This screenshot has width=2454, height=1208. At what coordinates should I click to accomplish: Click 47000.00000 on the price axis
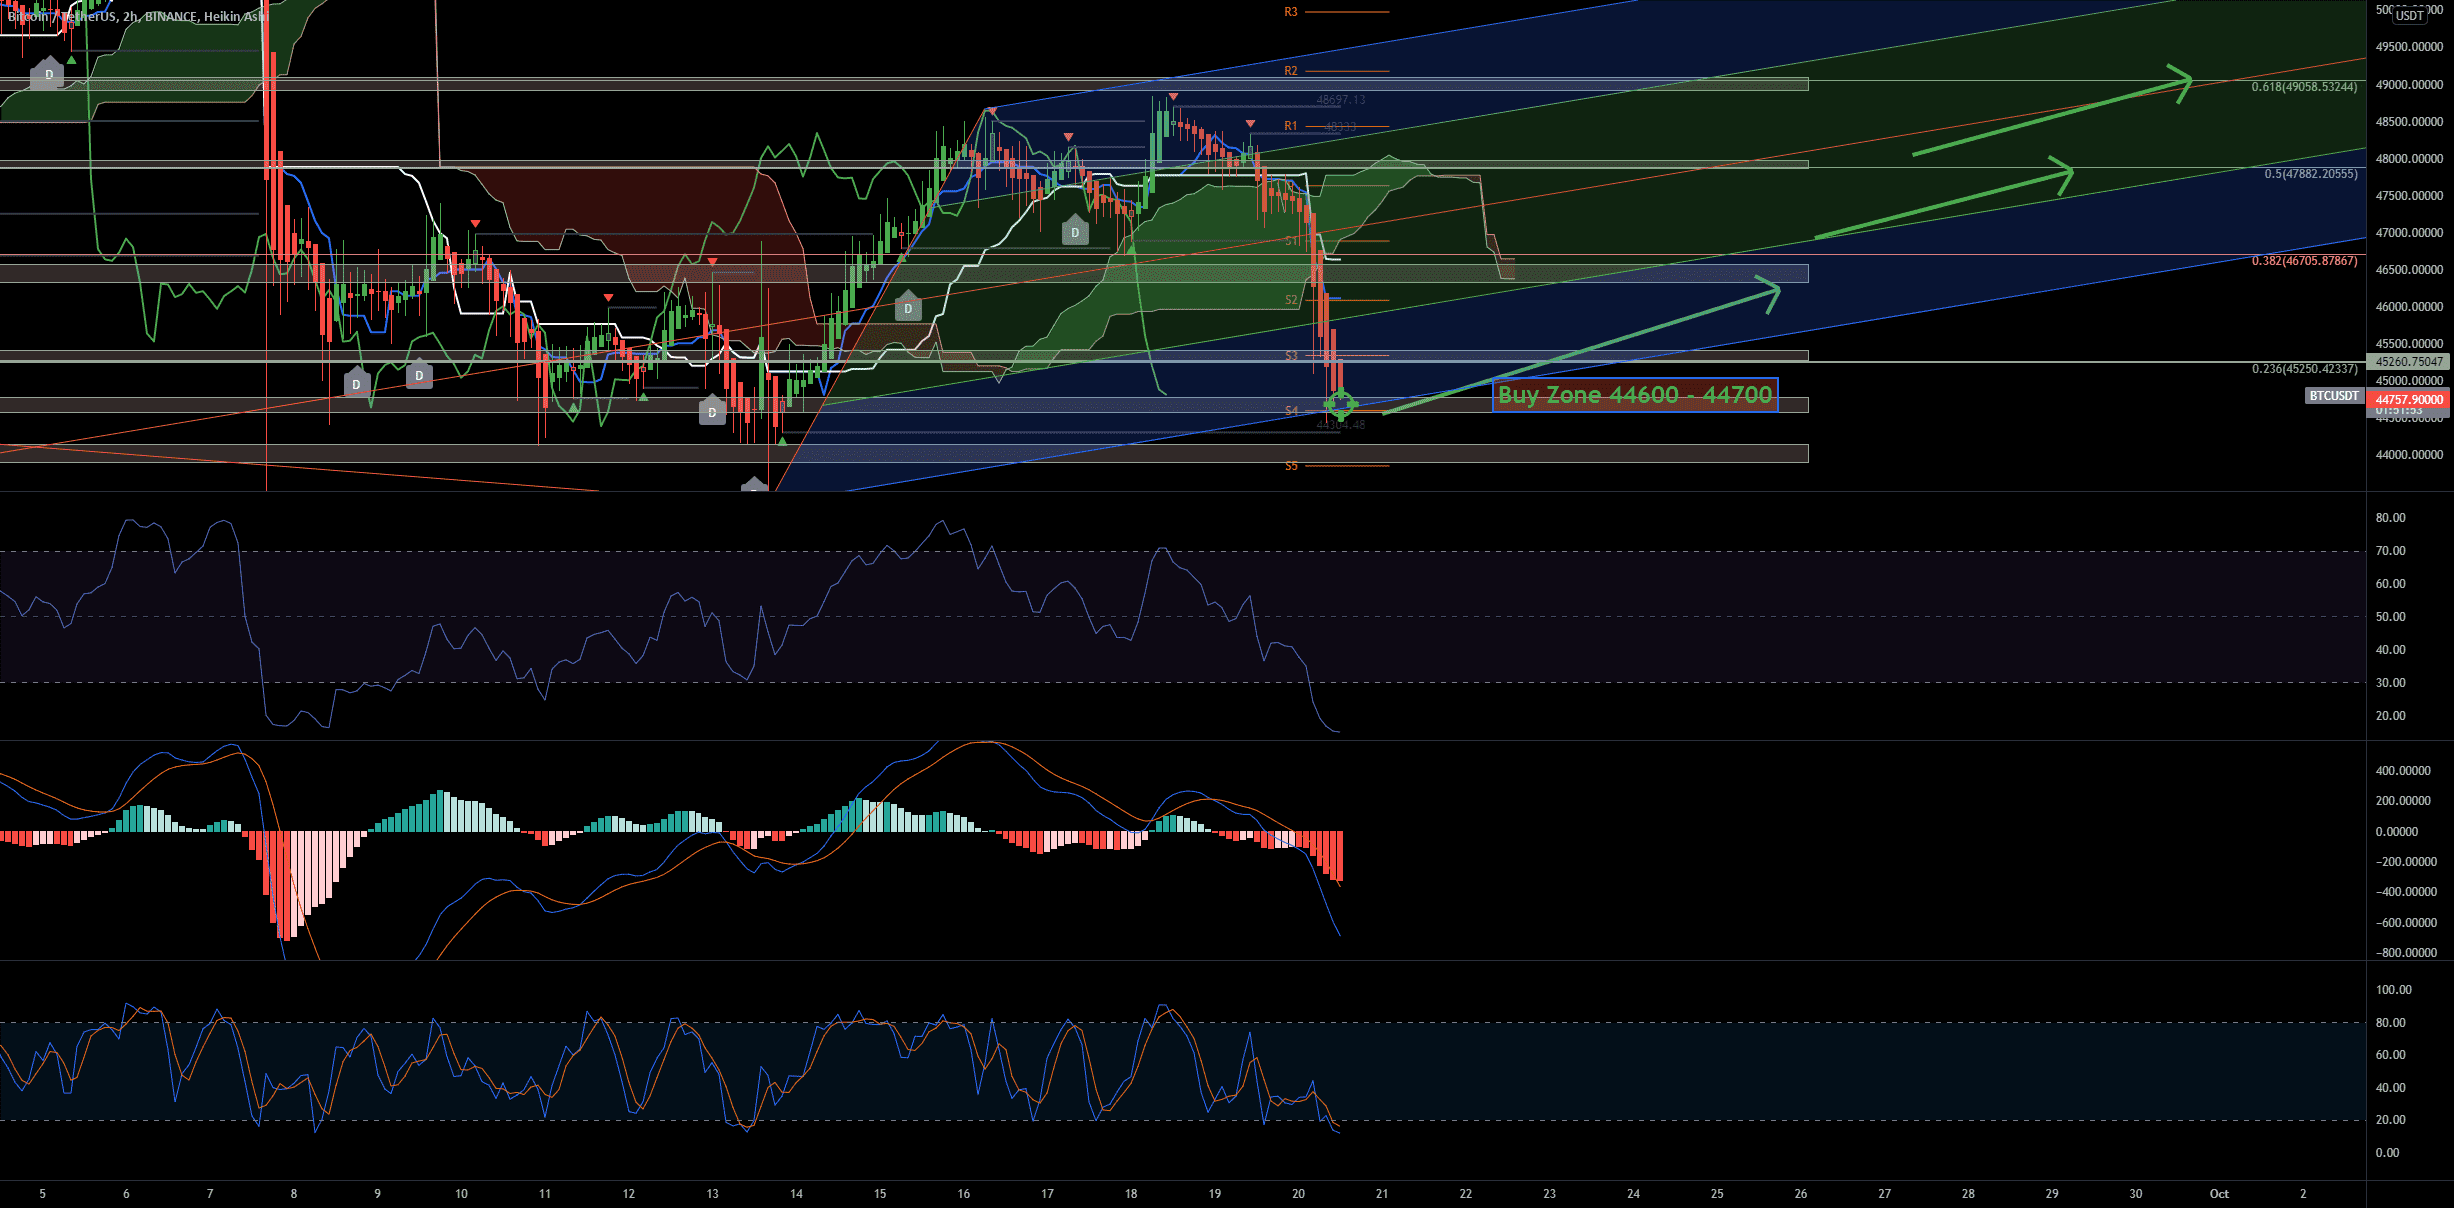[x=2409, y=233]
